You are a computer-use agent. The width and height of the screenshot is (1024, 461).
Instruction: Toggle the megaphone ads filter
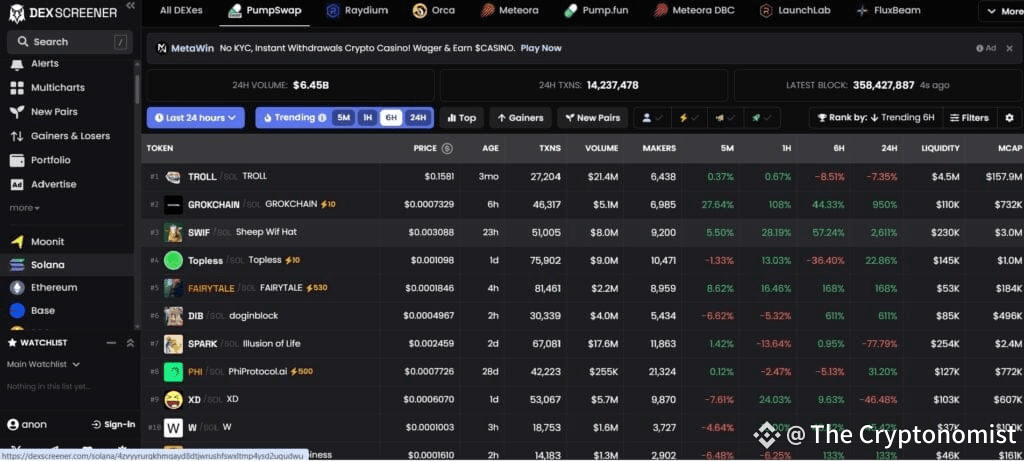coord(726,118)
